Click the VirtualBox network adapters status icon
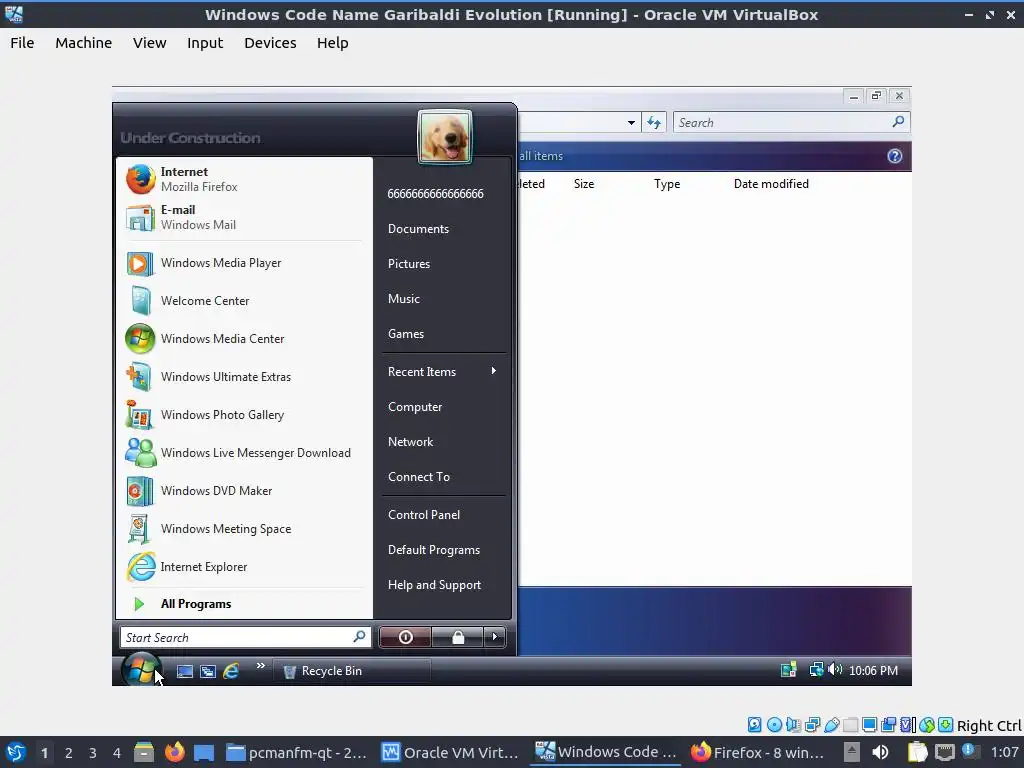The image size is (1024, 768). tap(812, 724)
